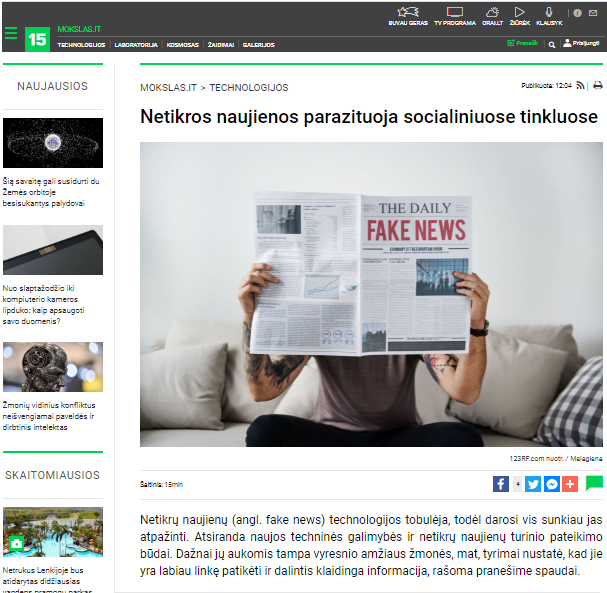
Task: Share article on Twitter
Action: coord(533,484)
